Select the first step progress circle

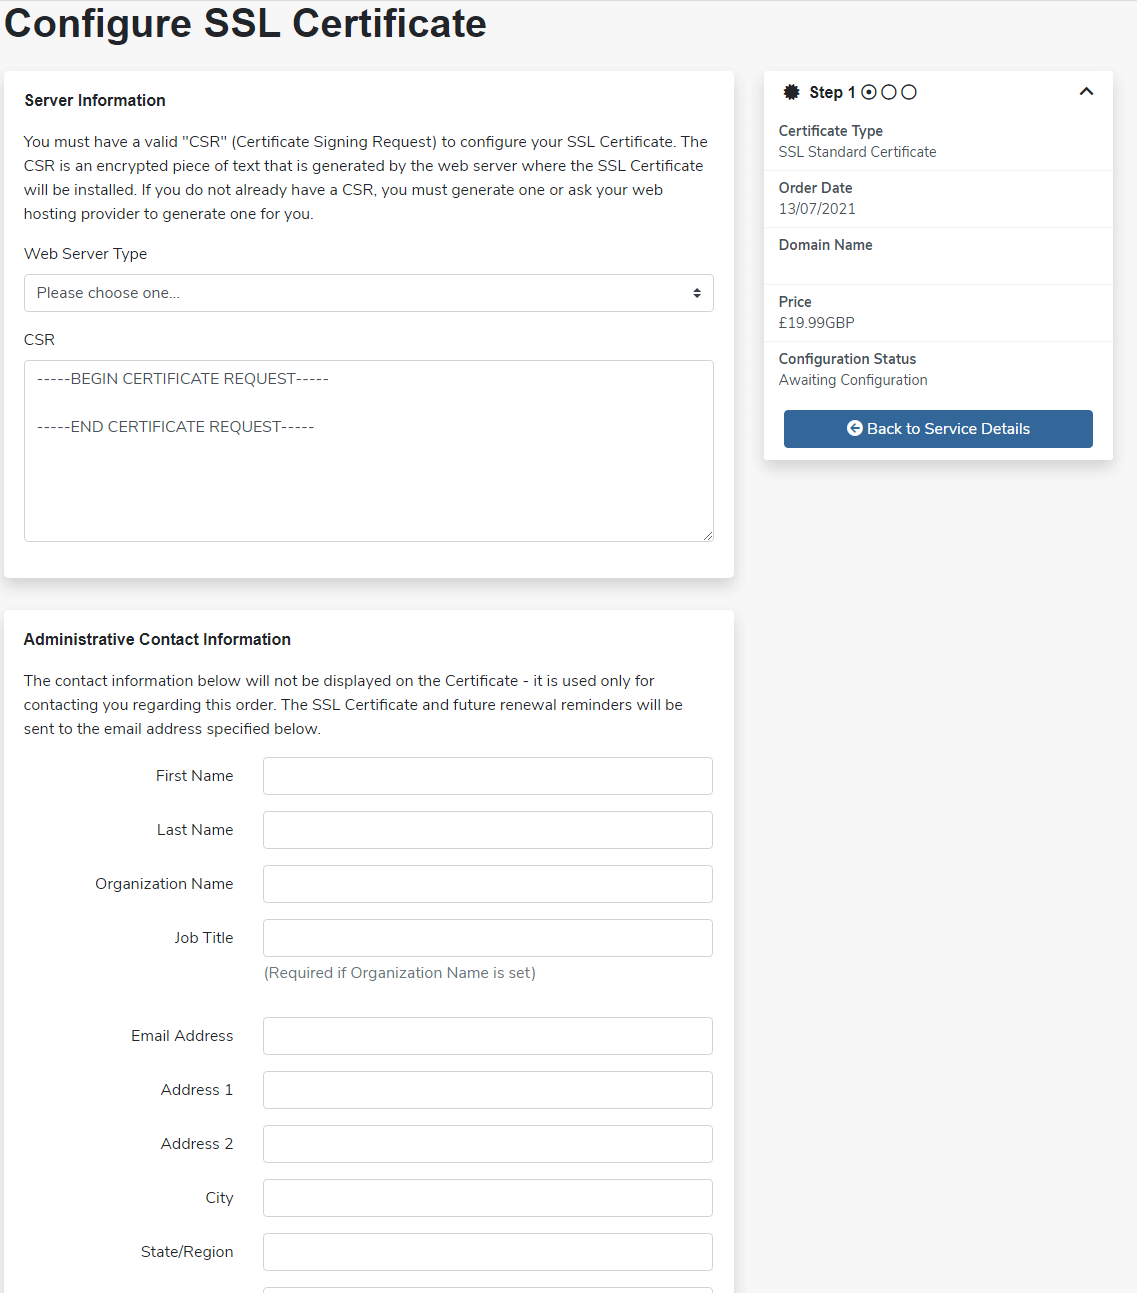click(868, 91)
